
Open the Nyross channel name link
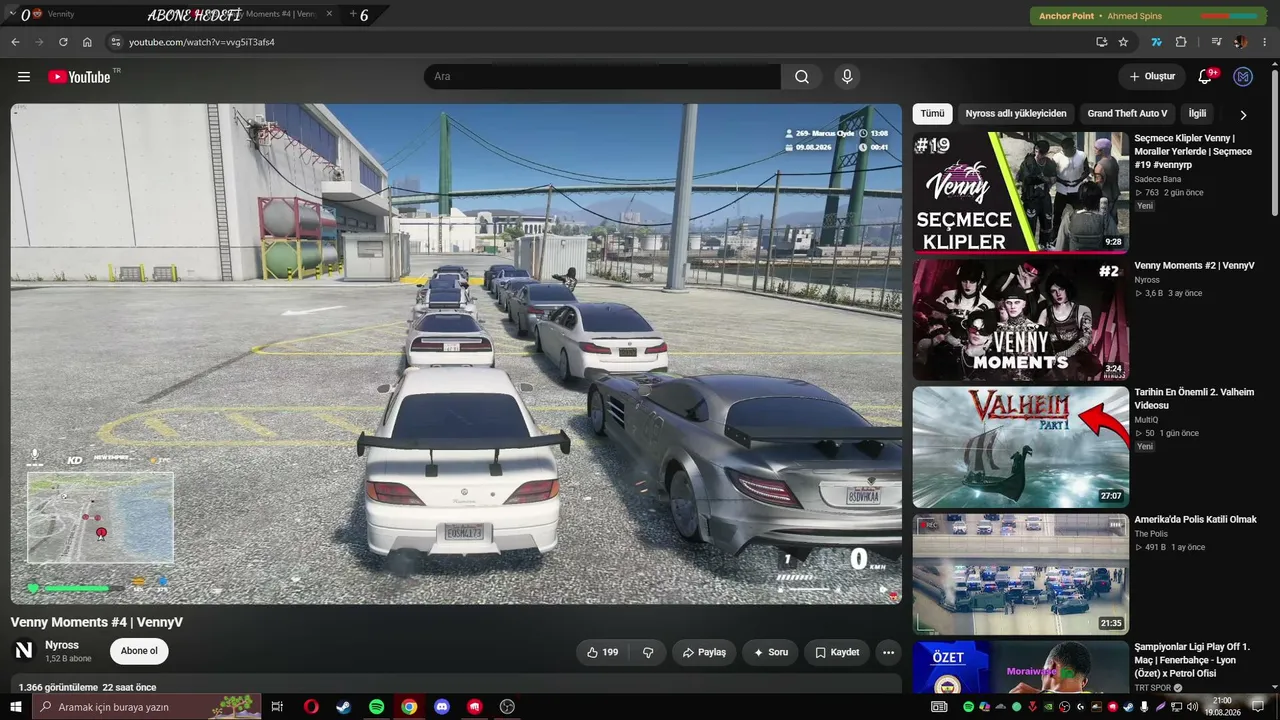coord(62,645)
